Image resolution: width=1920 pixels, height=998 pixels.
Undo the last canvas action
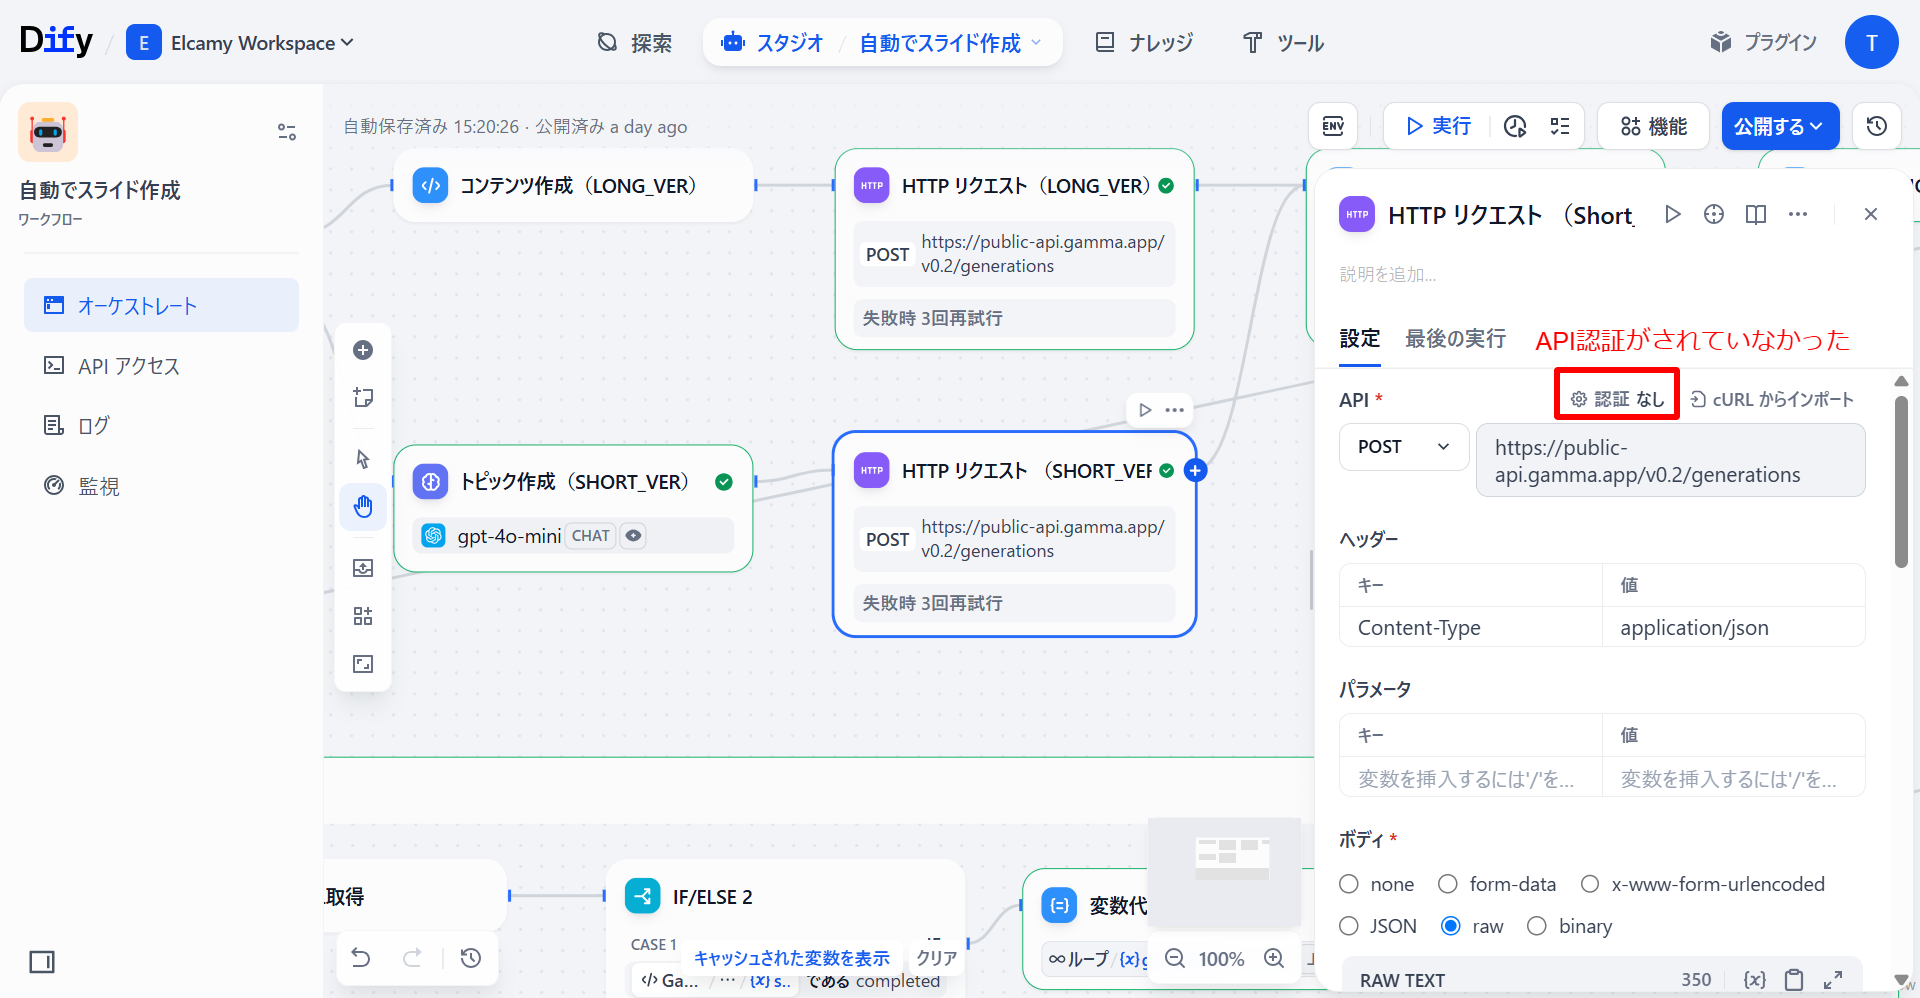coord(361,958)
